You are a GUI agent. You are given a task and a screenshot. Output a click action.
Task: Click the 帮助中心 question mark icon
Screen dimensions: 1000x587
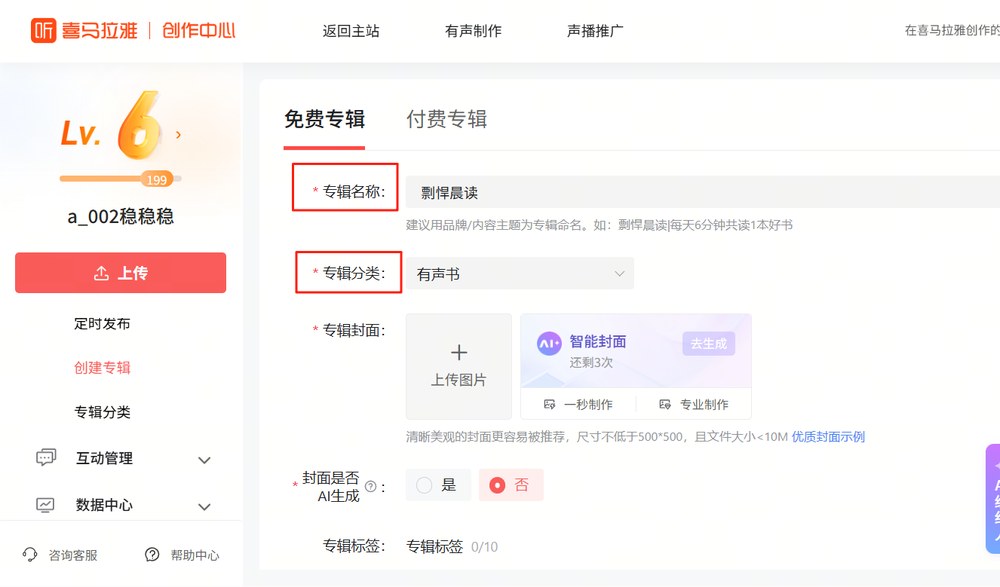point(152,554)
